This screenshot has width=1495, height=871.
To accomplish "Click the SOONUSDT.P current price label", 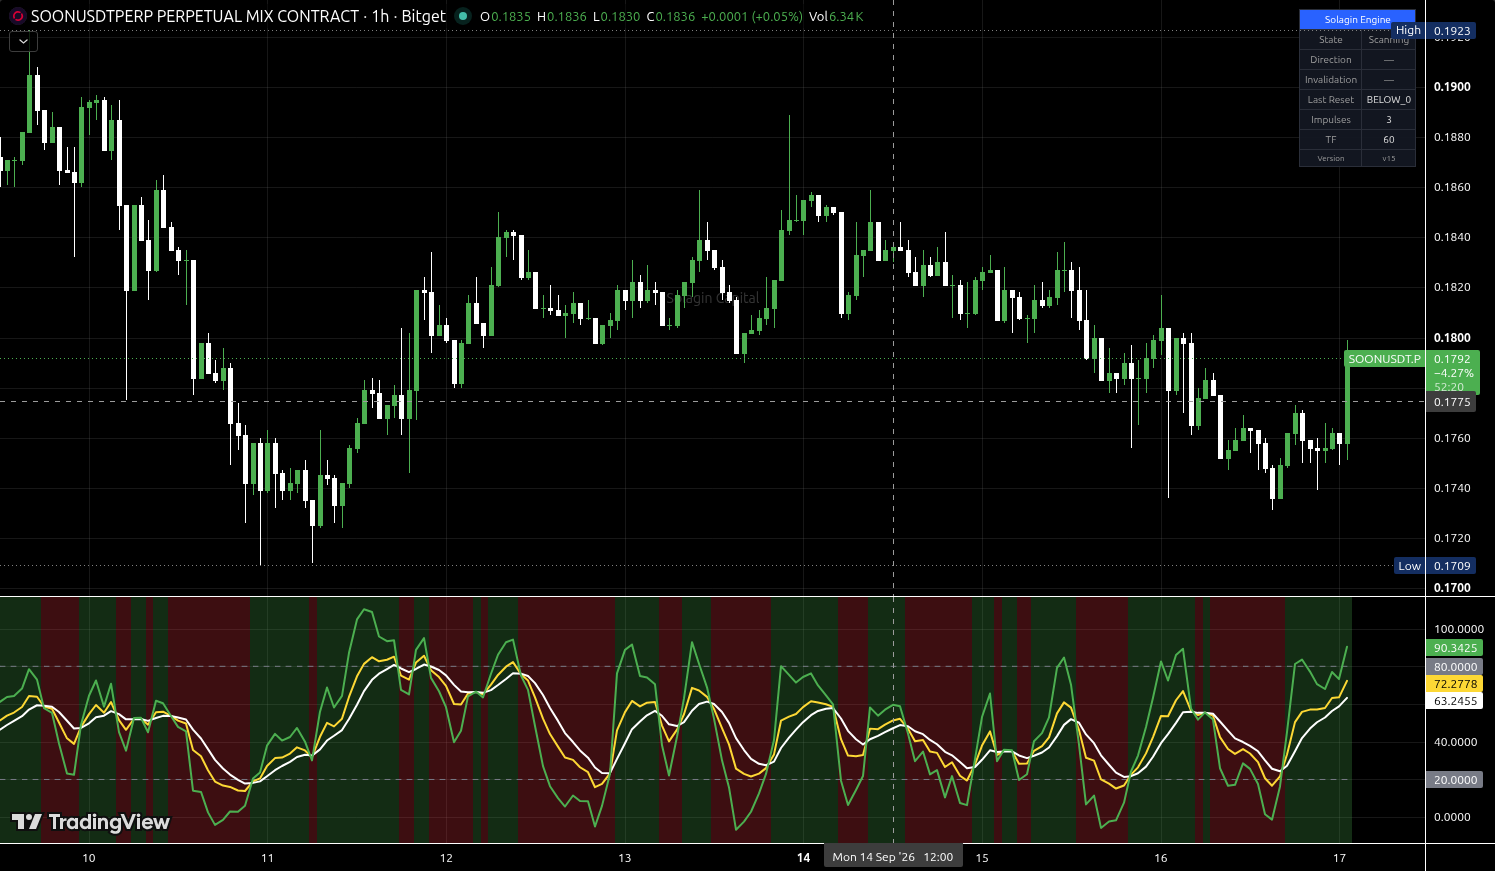I will (x=1384, y=359).
